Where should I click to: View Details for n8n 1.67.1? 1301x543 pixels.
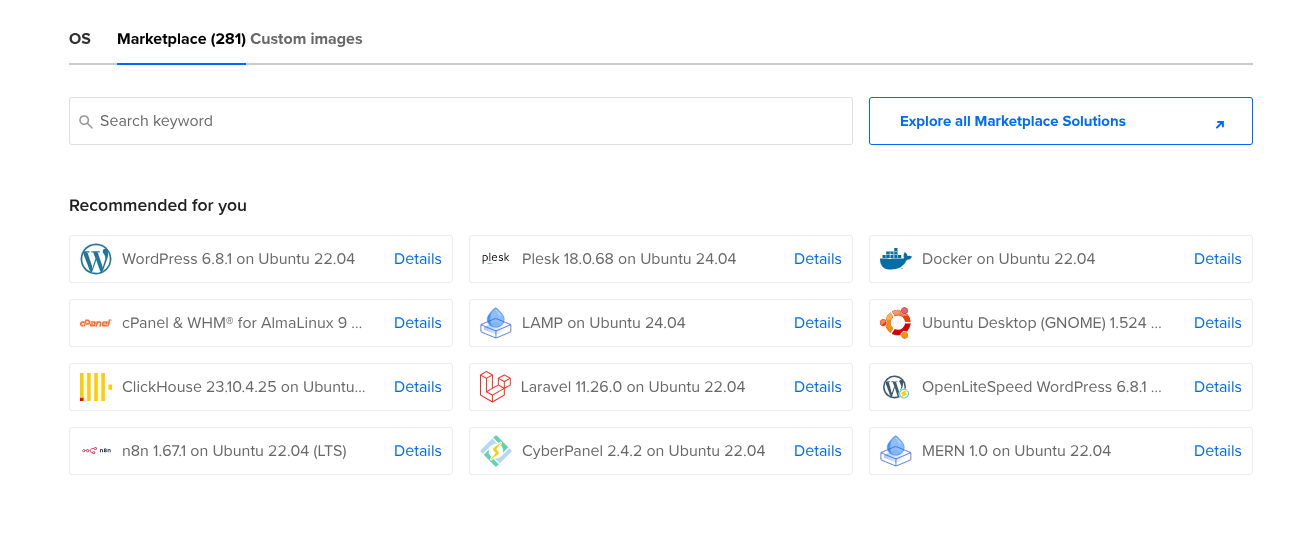point(418,451)
